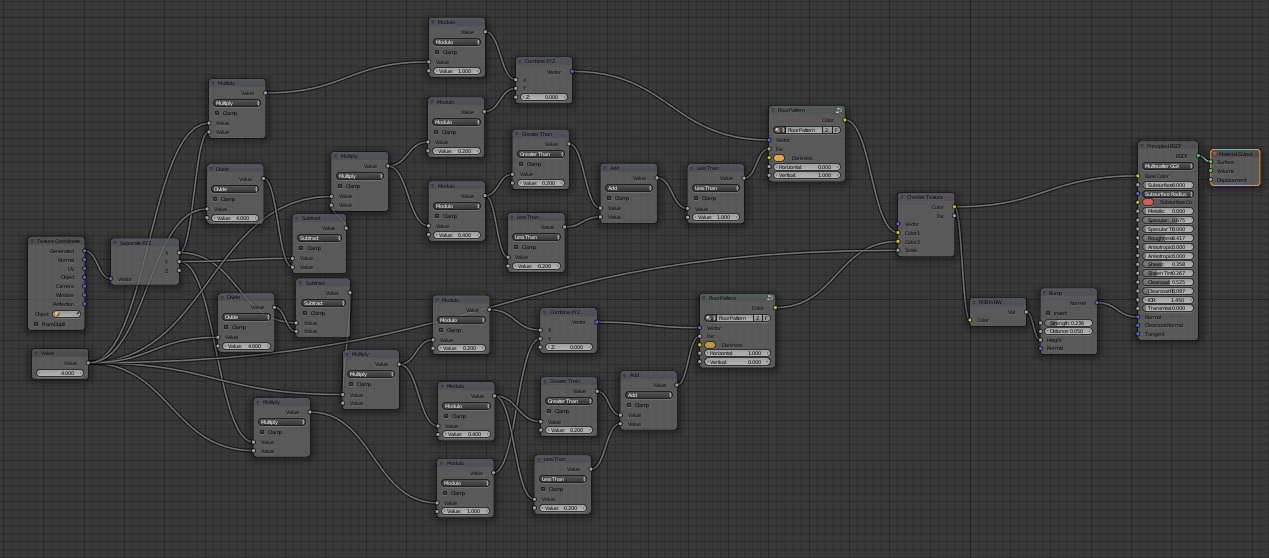Collapse the Material Output node via its triangle
The width and height of the screenshot is (1269, 558).
(x=1215, y=154)
